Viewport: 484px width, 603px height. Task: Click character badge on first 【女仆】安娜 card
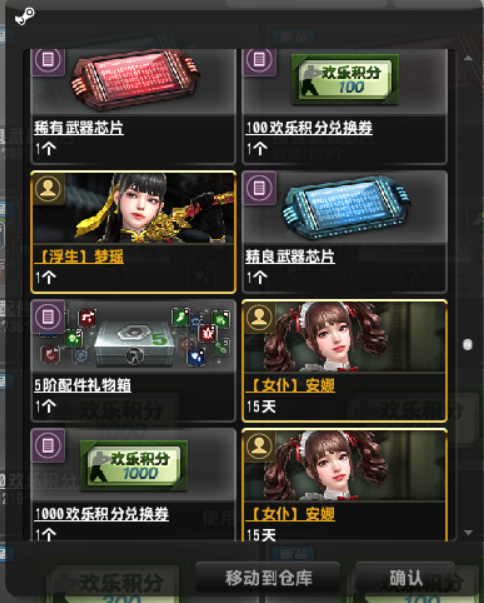[x=259, y=317]
